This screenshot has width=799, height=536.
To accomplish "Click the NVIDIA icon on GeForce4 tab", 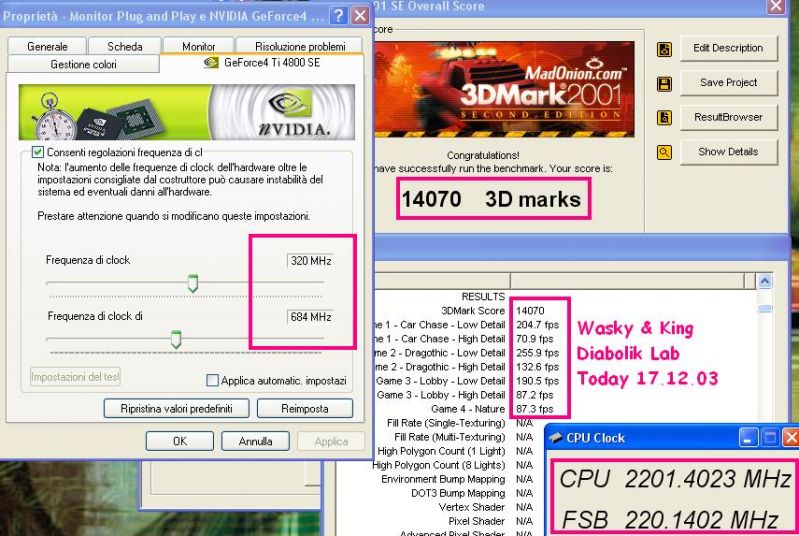I will pos(211,63).
